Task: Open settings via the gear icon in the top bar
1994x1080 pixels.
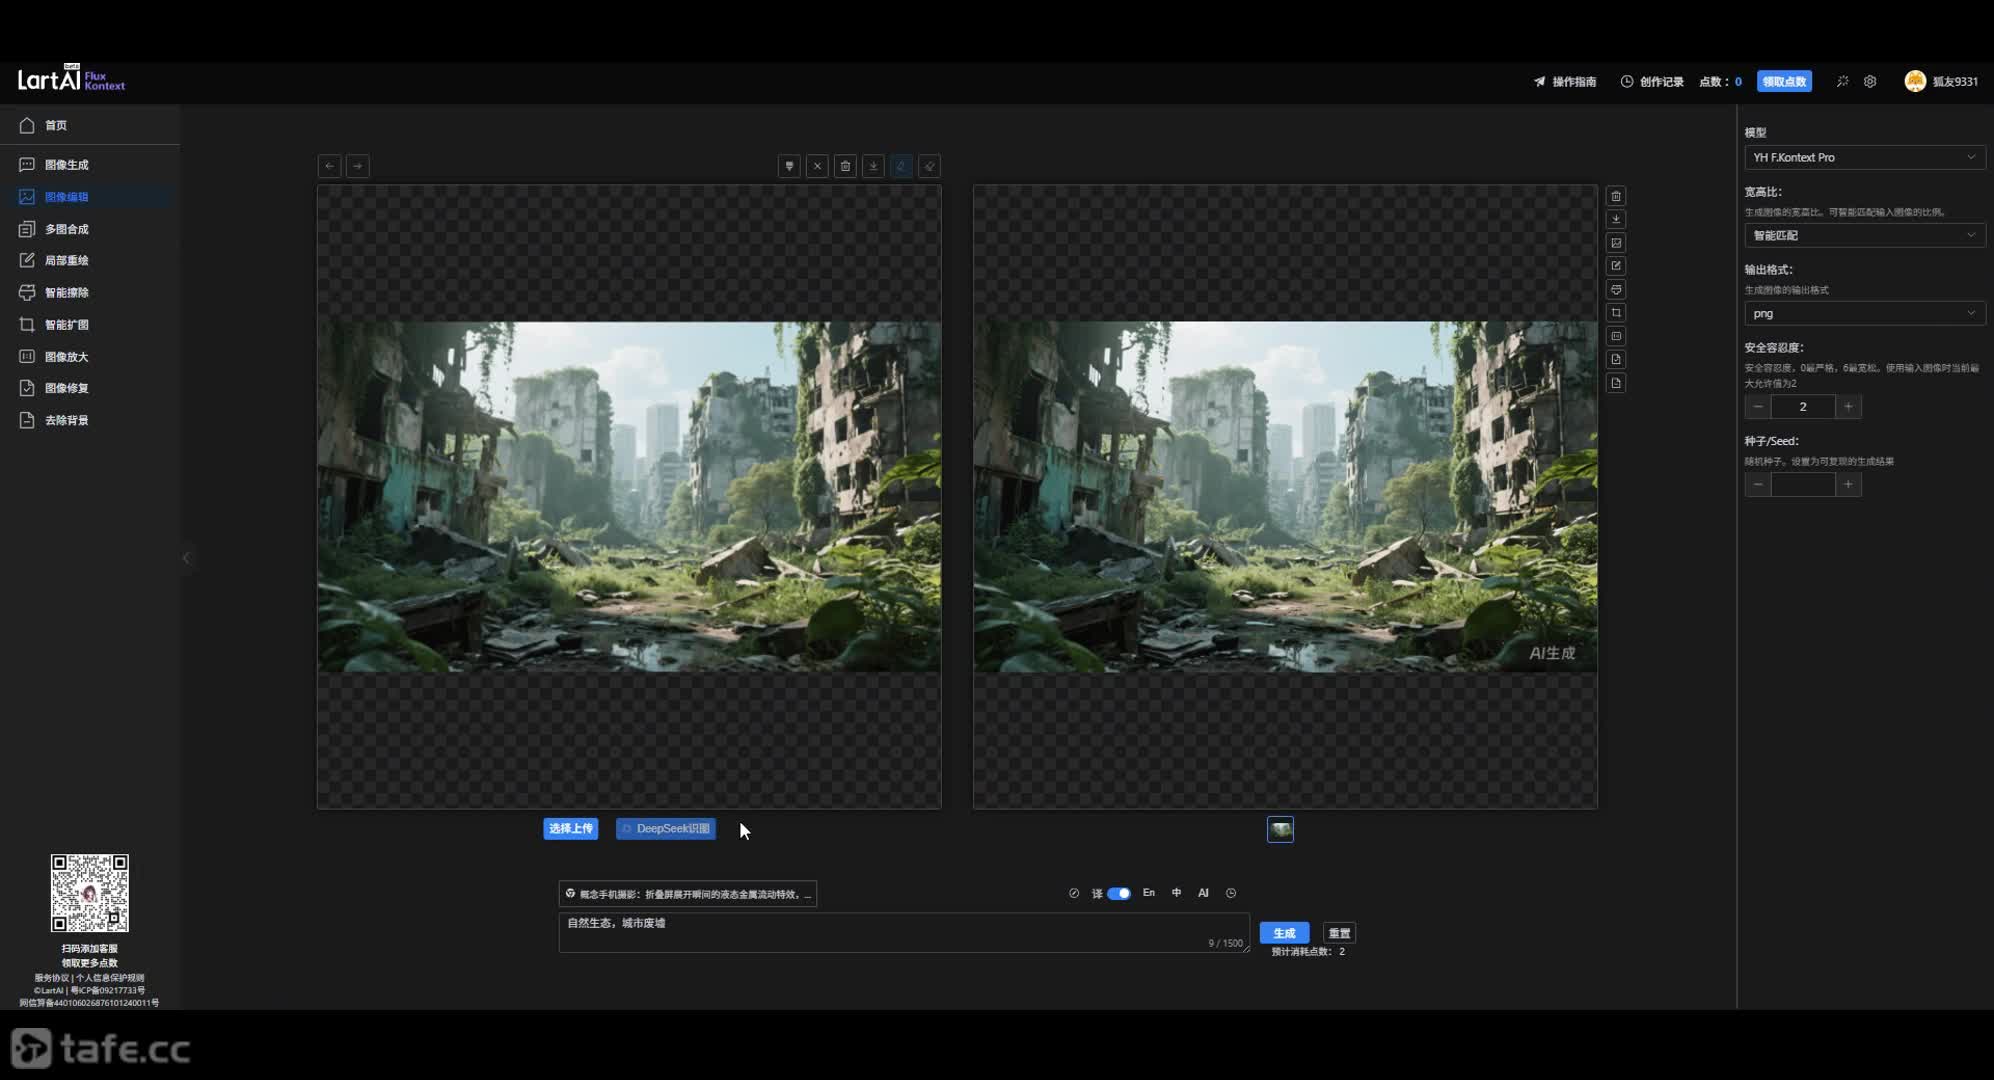Action: (1870, 81)
